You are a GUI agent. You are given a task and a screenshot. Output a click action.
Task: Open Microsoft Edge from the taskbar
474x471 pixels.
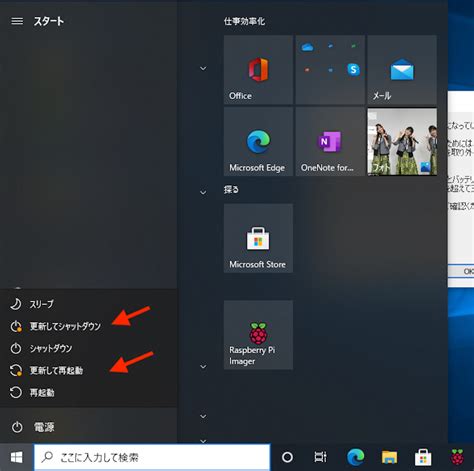coord(355,457)
